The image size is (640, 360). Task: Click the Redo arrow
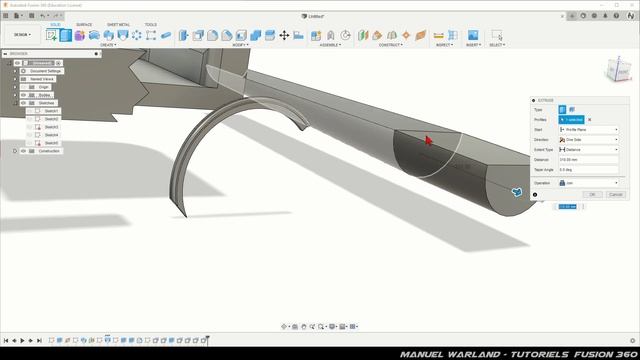click(x=56, y=16)
